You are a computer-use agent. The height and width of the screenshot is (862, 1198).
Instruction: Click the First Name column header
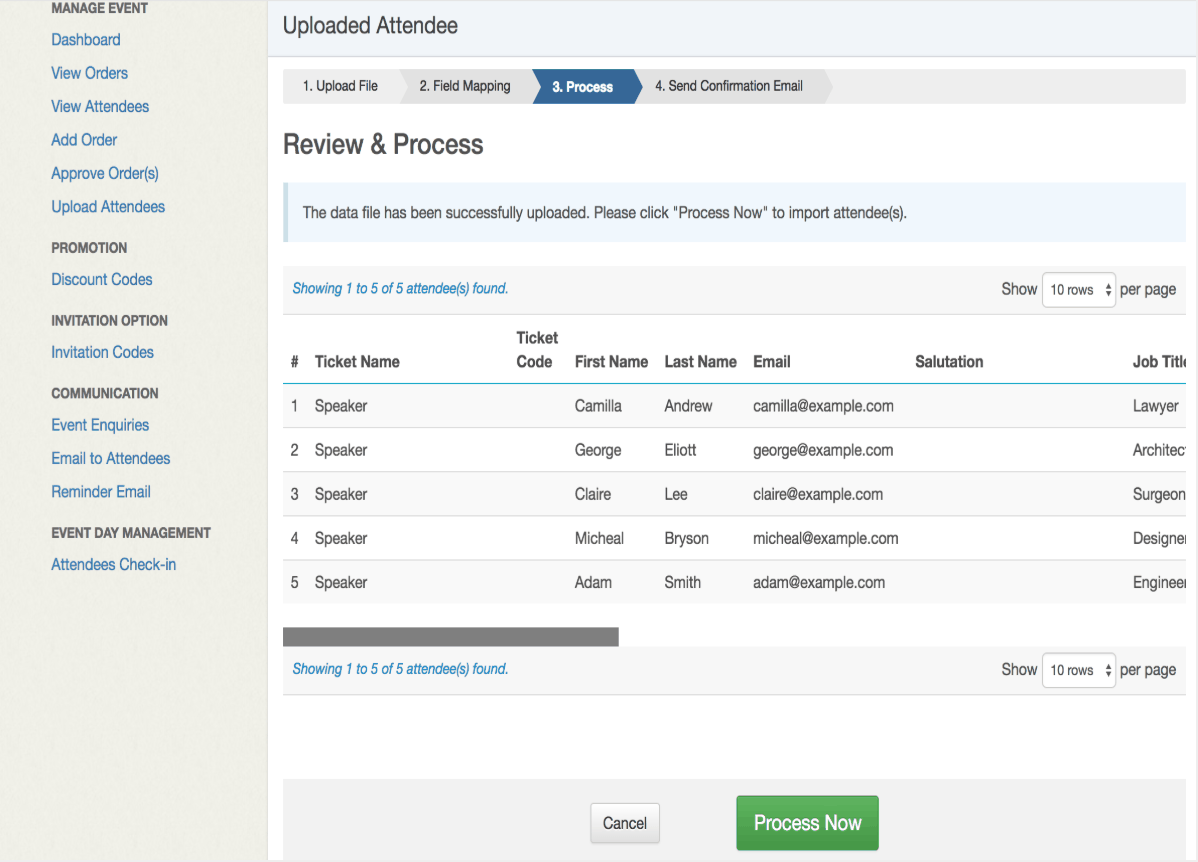(611, 361)
